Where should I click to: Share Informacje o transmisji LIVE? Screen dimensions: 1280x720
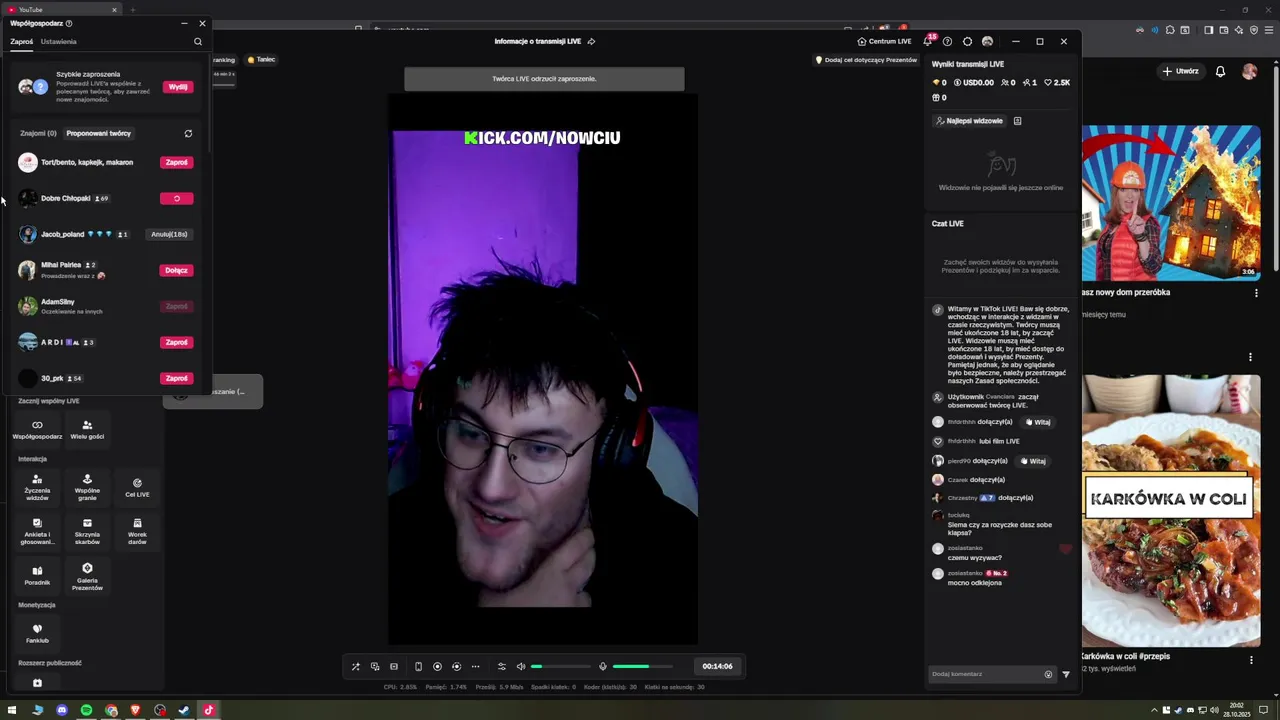[x=591, y=41]
